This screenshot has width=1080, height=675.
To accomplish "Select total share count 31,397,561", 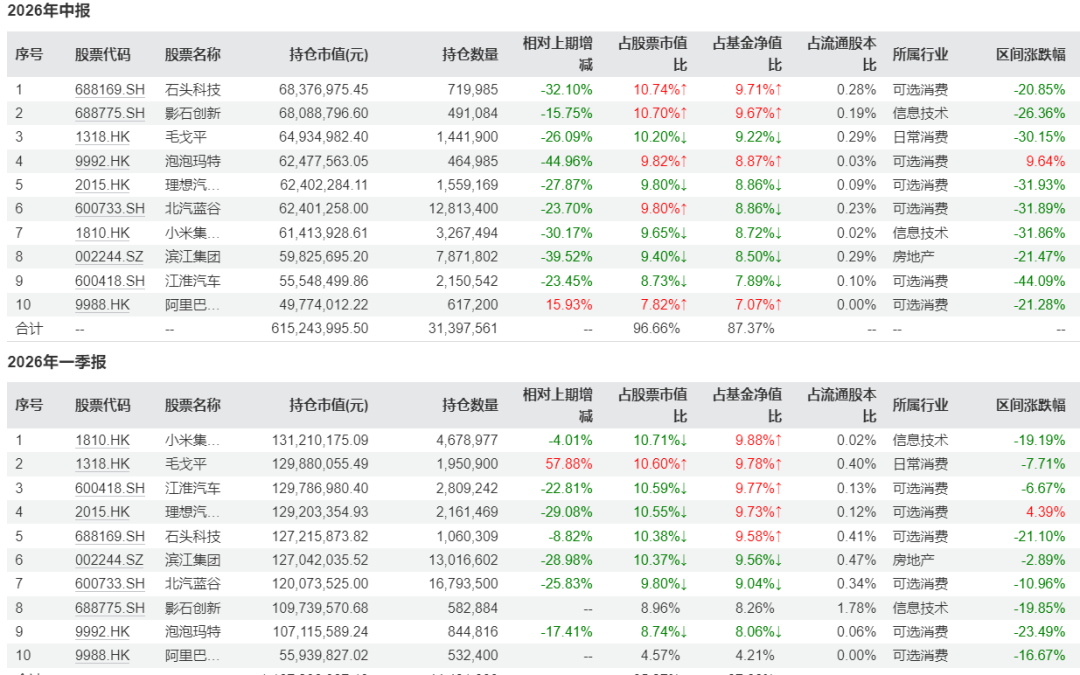I will (463, 329).
